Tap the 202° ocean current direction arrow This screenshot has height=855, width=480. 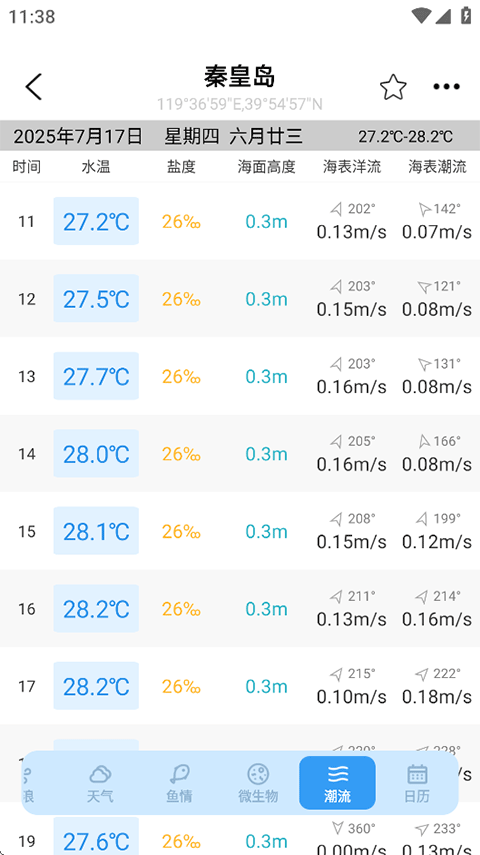tap(337, 209)
